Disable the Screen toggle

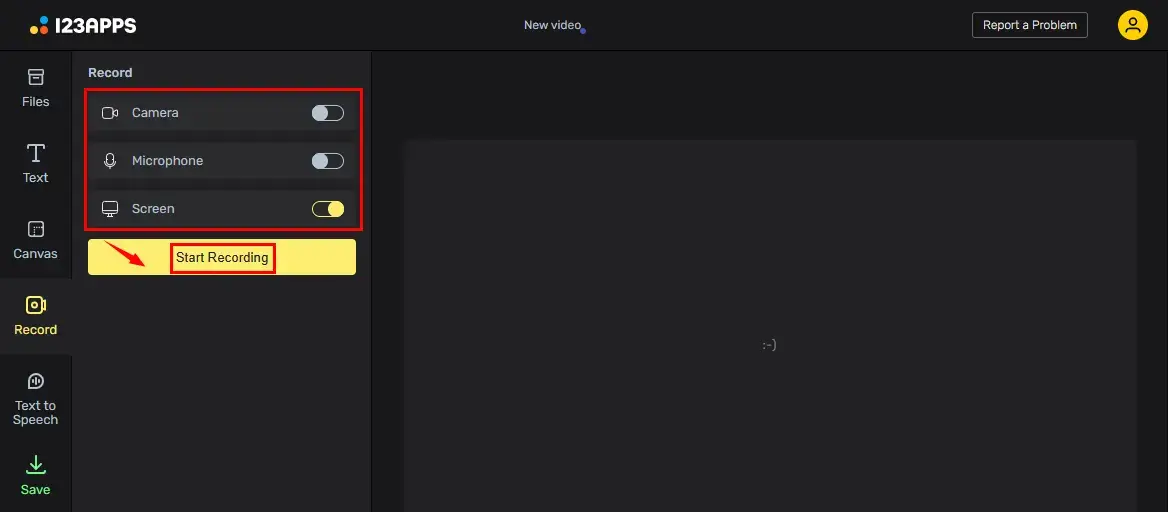[x=327, y=209]
